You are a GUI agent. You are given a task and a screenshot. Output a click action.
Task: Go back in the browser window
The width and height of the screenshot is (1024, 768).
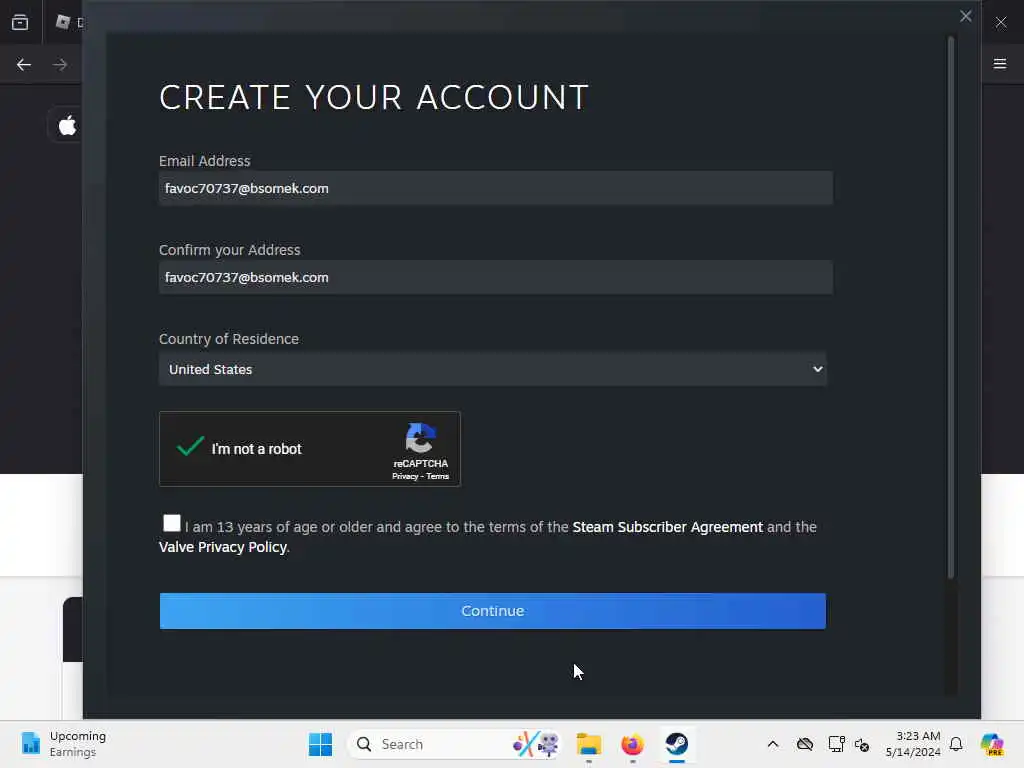pyautogui.click(x=24, y=65)
